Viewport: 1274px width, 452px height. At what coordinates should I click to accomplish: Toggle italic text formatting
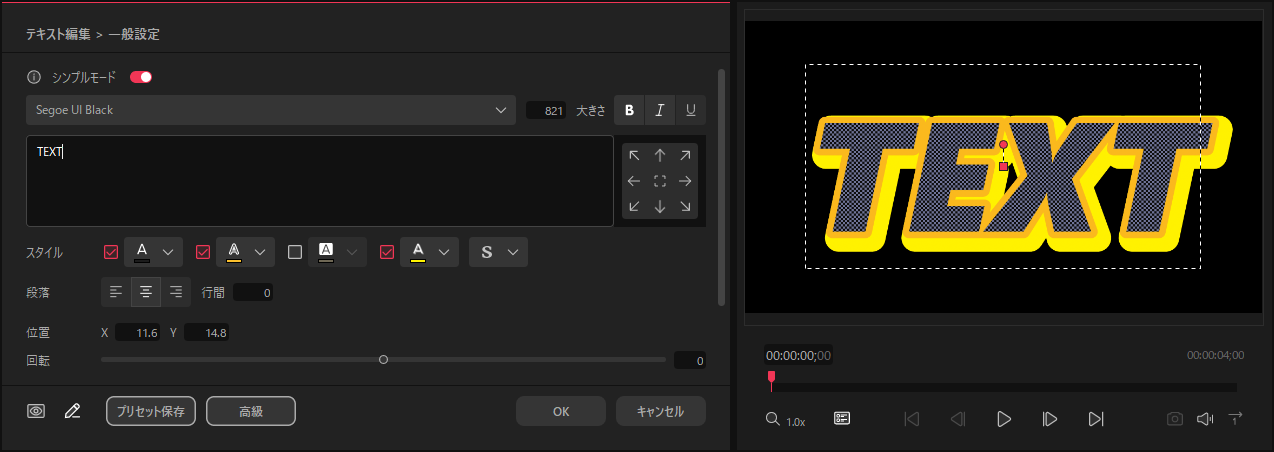click(x=660, y=110)
